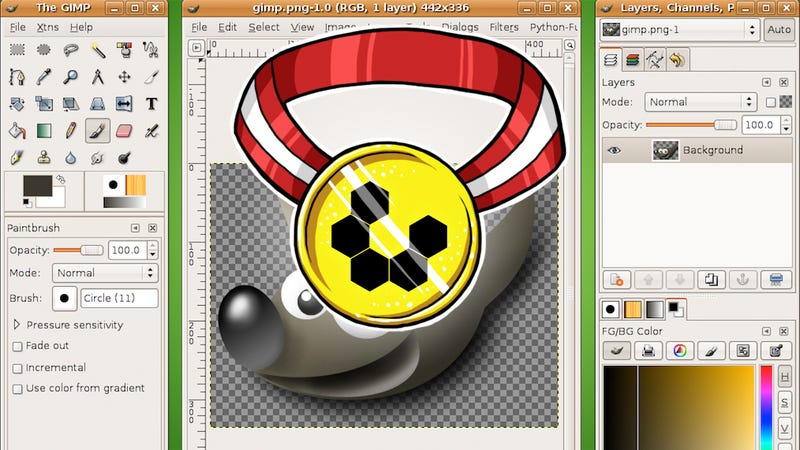The height and width of the screenshot is (450, 800).
Task: Select the Rectangle Select tool
Action: 17,49
